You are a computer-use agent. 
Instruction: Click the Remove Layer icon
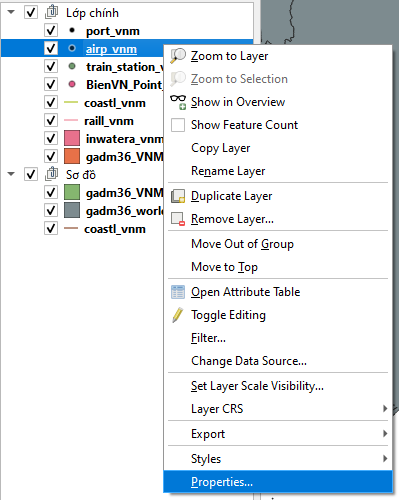click(x=178, y=219)
